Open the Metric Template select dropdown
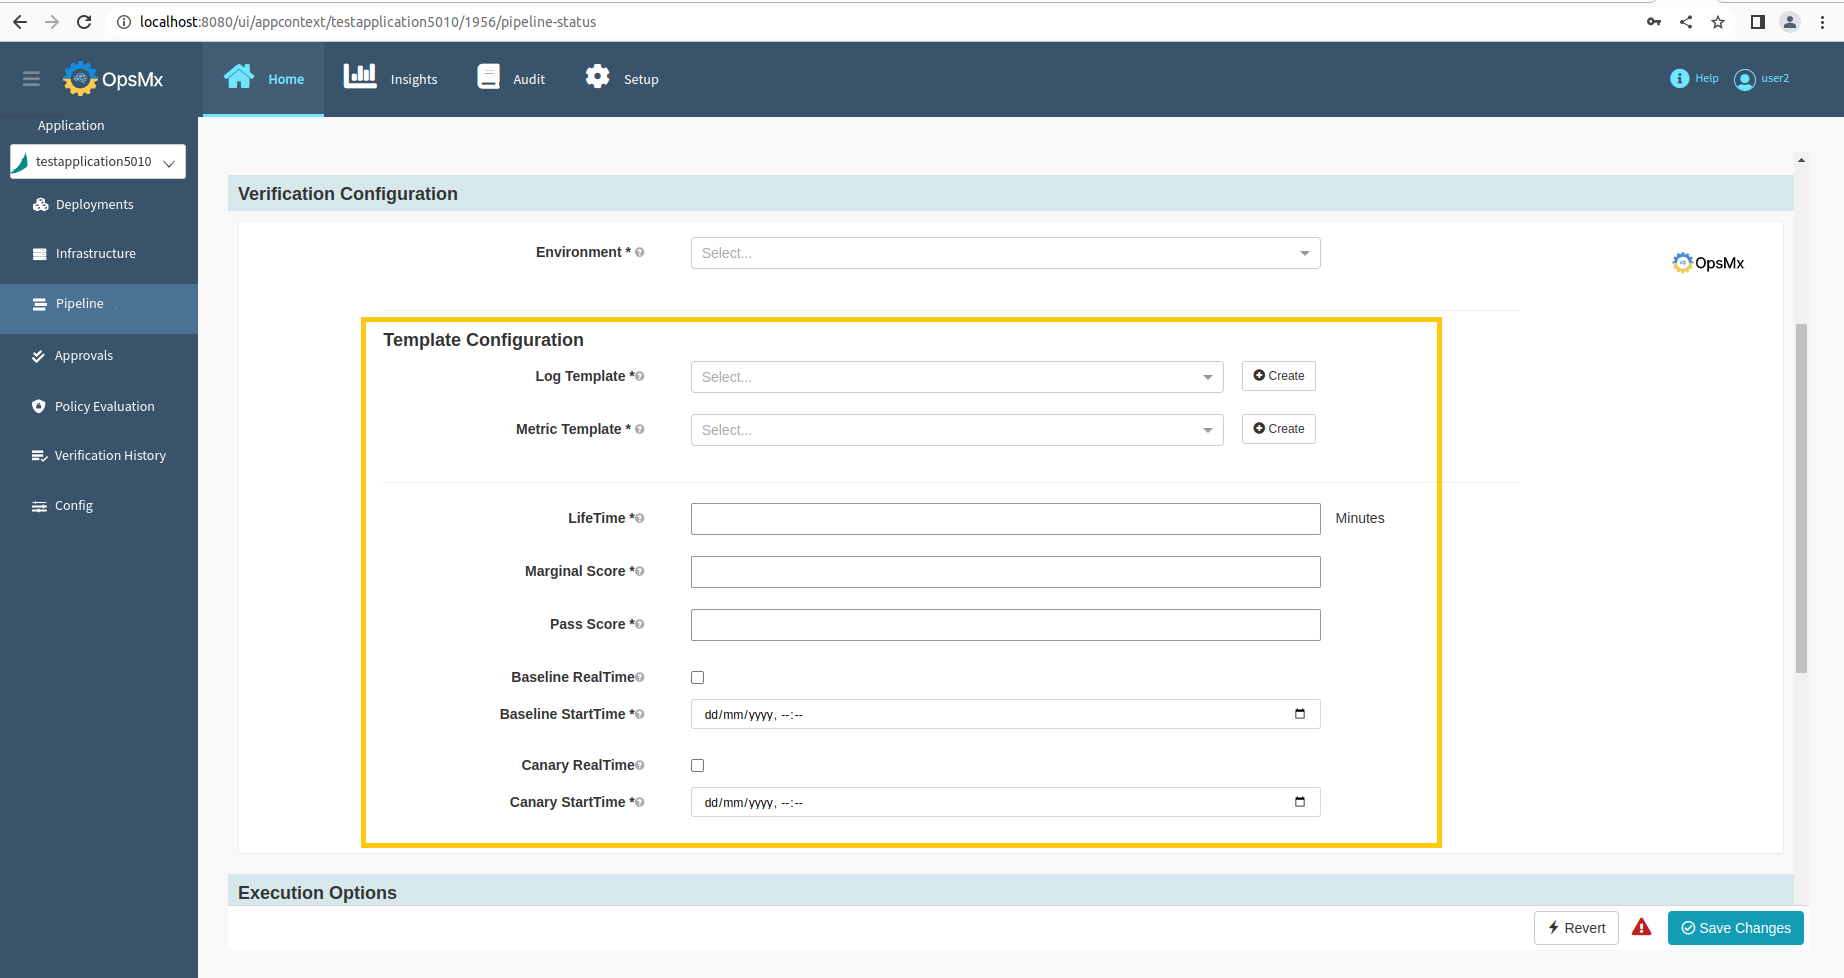The height and width of the screenshot is (978, 1844). pyautogui.click(x=956, y=430)
